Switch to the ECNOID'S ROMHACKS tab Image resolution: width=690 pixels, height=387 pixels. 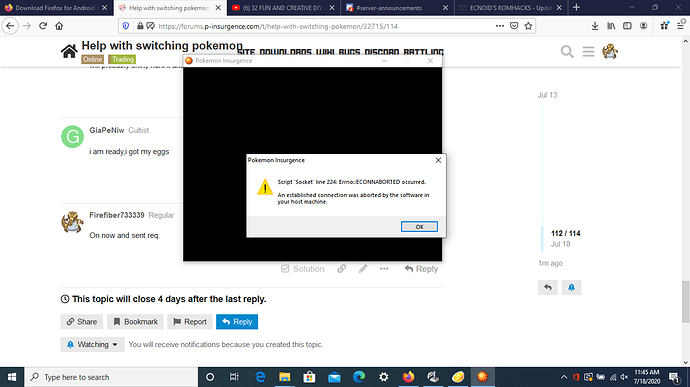pyautogui.click(x=506, y=8)
